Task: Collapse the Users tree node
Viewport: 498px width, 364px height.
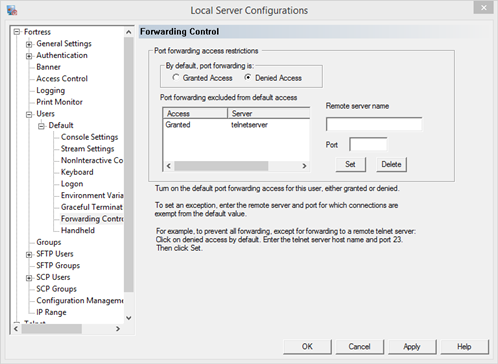Action: coord(29,114)
